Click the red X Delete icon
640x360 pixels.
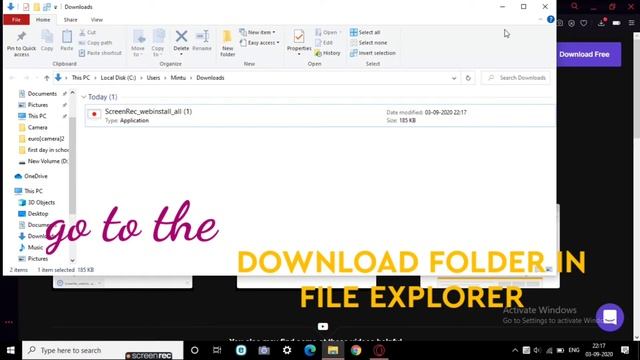point(181,36)
